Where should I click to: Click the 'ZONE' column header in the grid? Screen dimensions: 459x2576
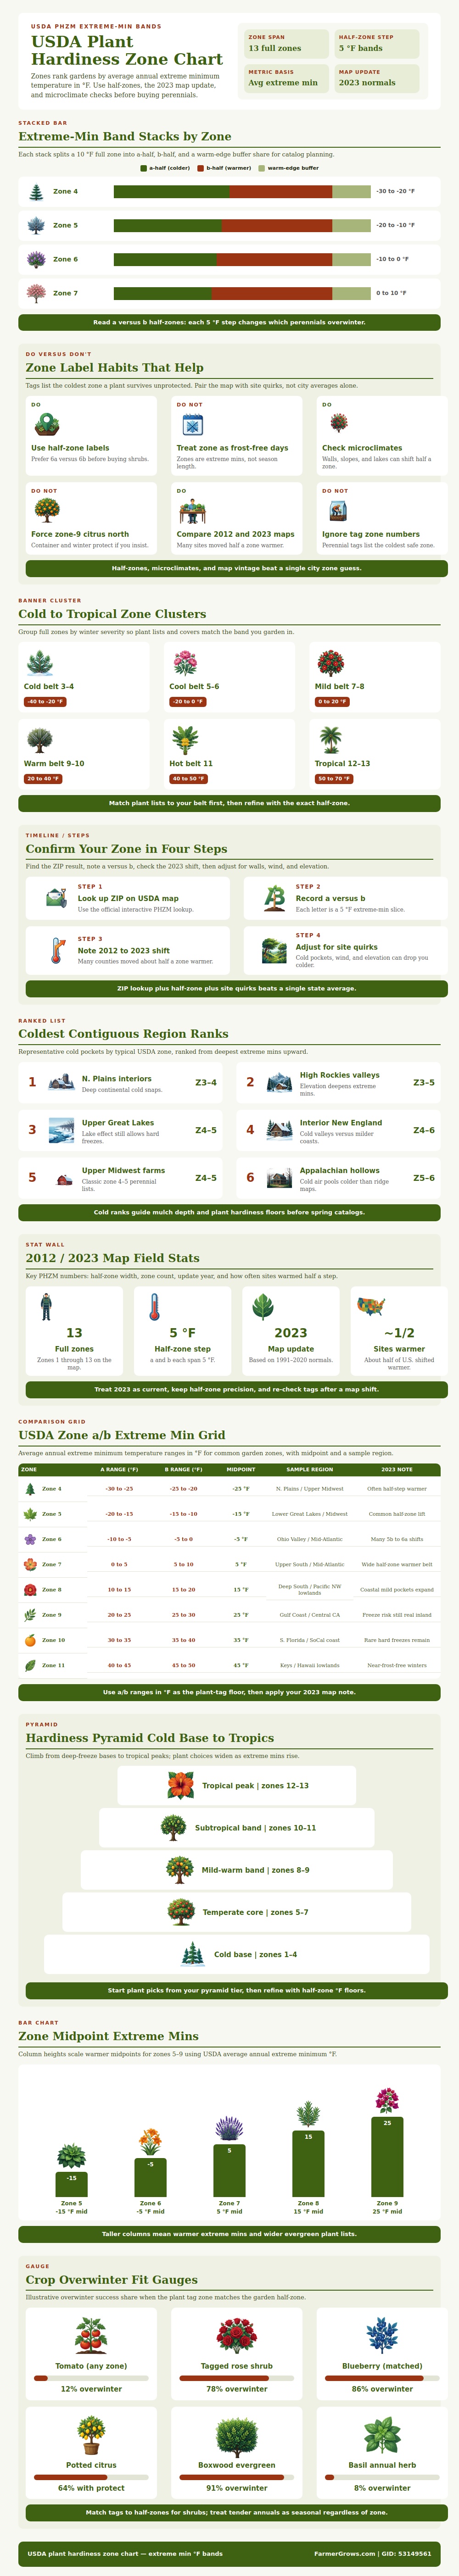(29, 1470)
